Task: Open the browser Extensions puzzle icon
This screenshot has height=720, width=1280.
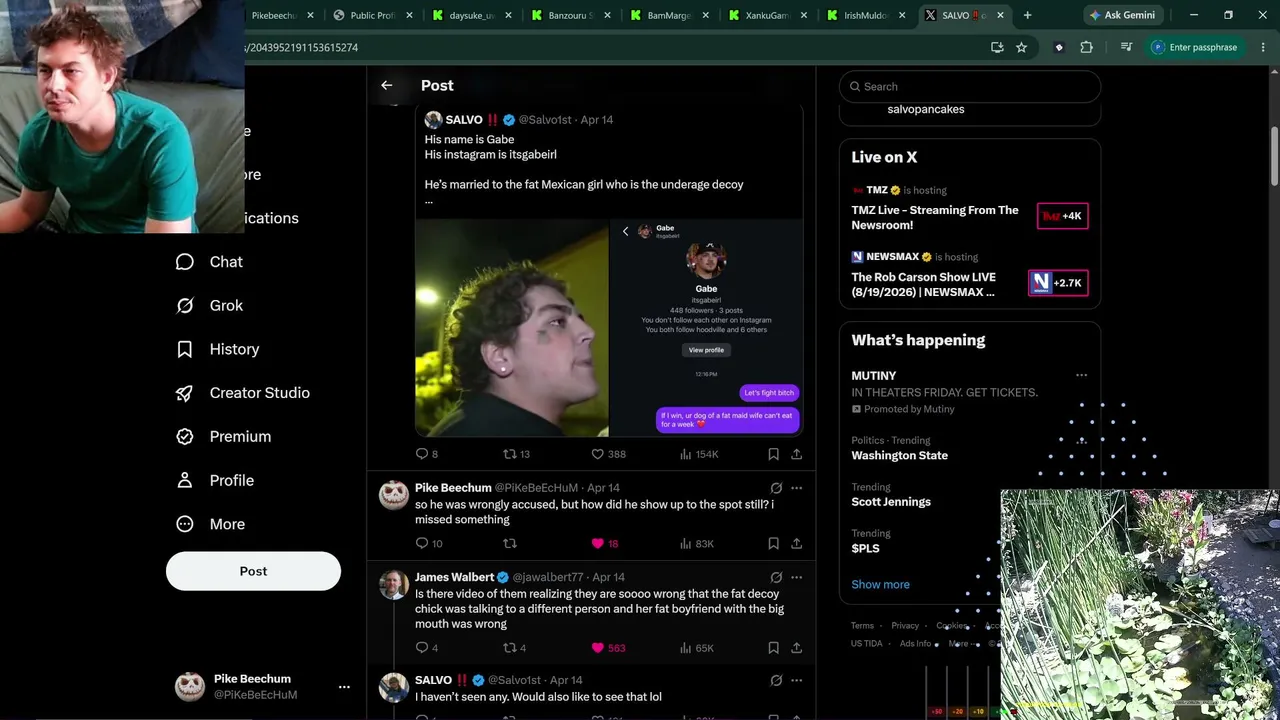Action: (x=1086, y=47)
